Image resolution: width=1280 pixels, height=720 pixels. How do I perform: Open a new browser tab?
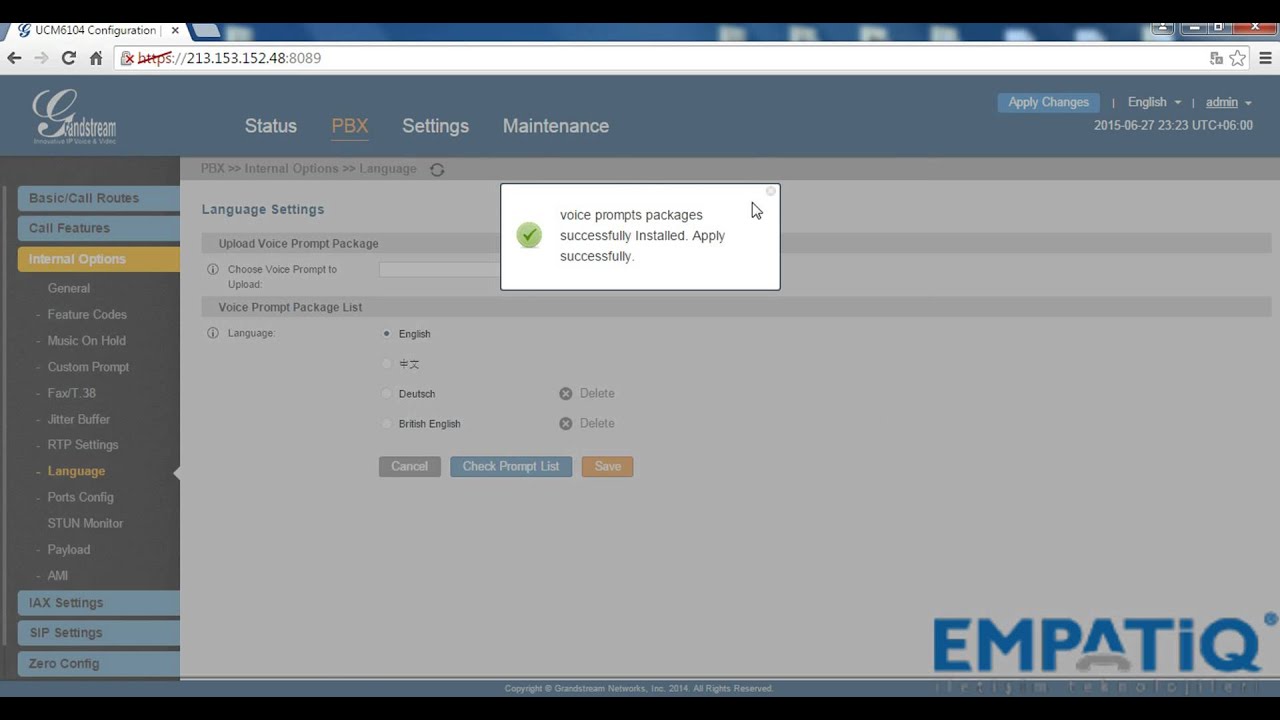(x=206, y=30)
